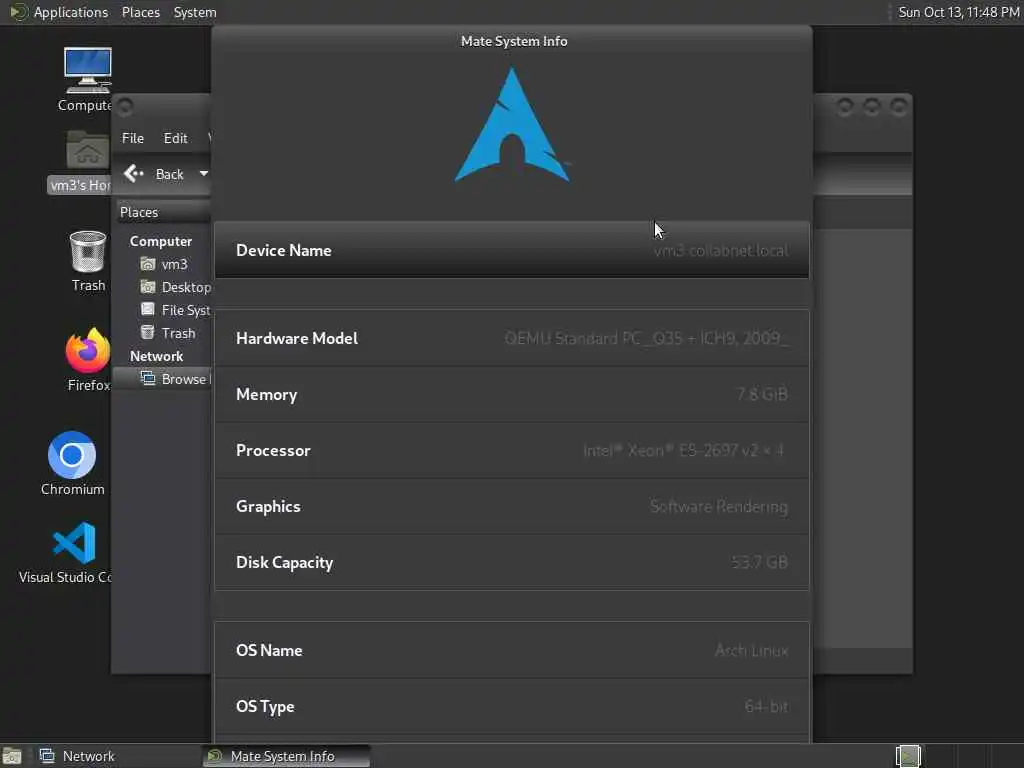Open the Back history dropdown arrow

click(x=204, y=174)
